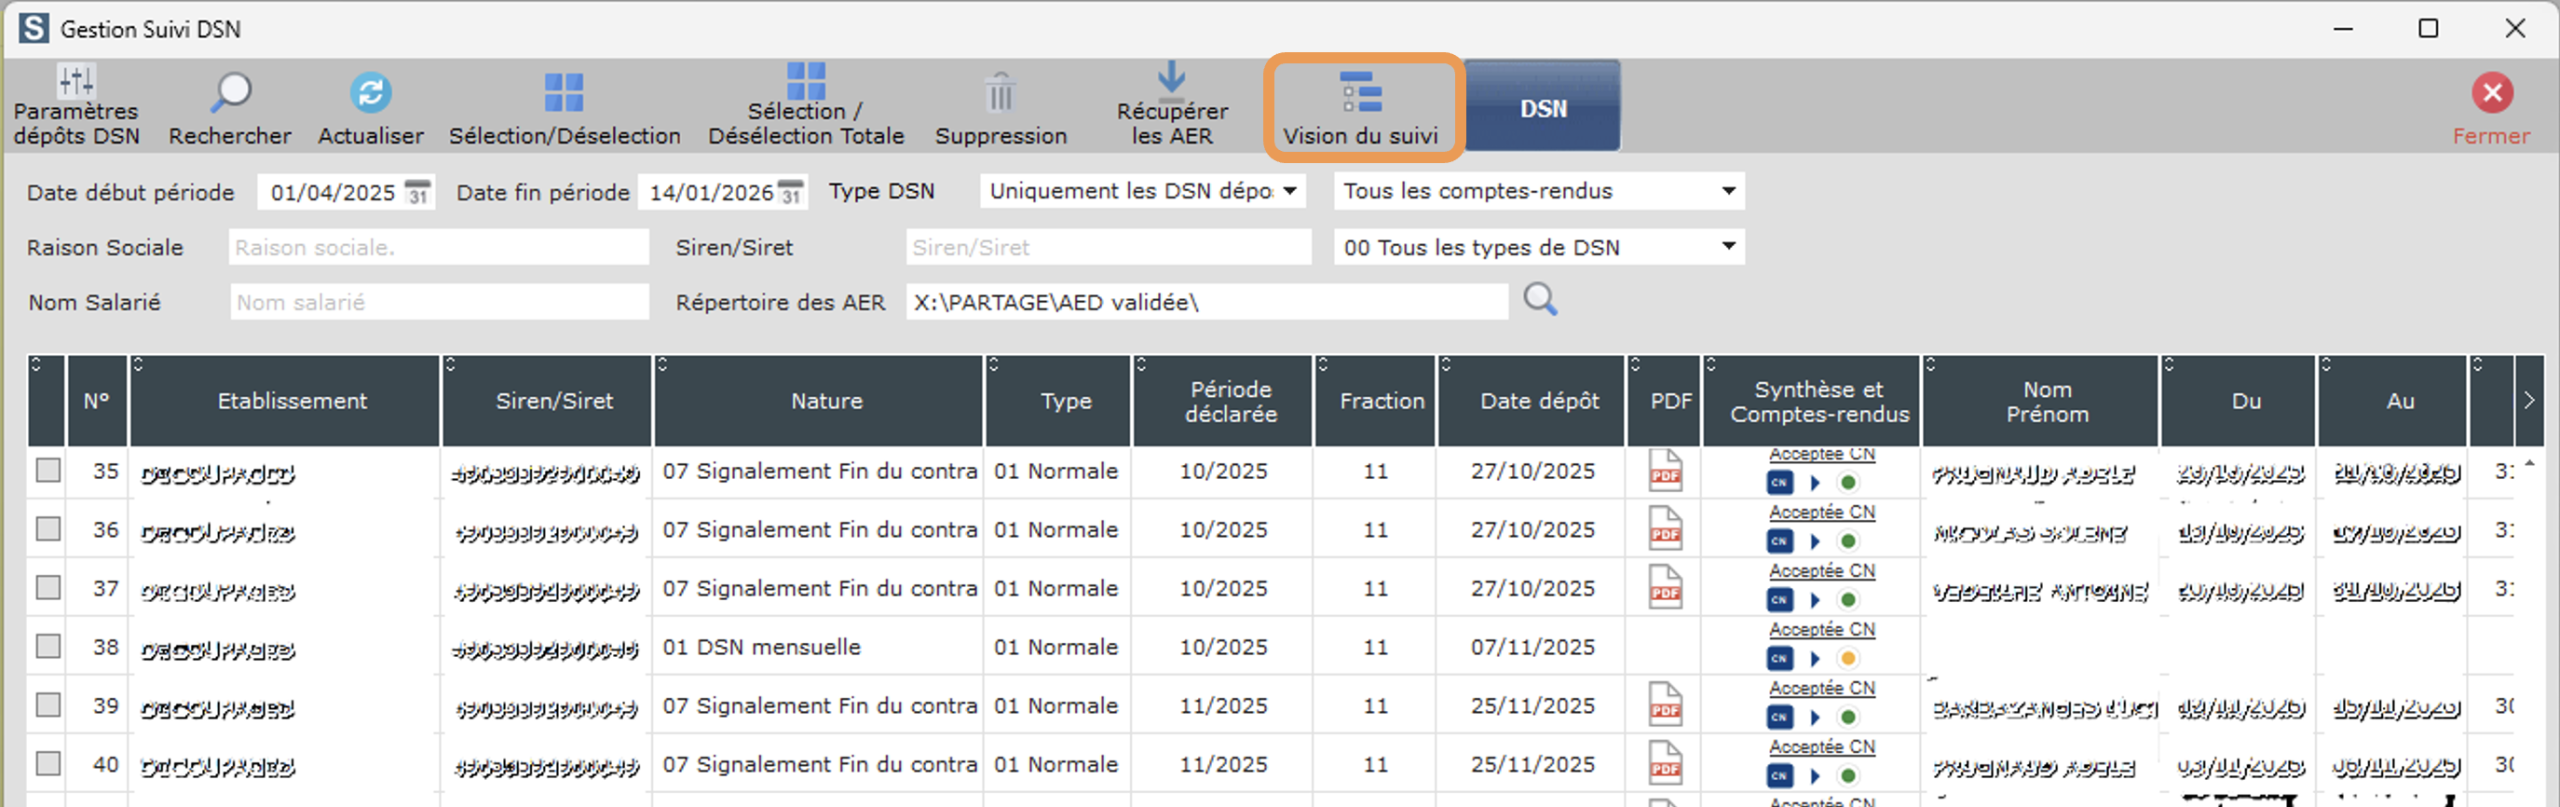Click the red Fermer button
2560x807 pixels.
[x=2491, y=94]
